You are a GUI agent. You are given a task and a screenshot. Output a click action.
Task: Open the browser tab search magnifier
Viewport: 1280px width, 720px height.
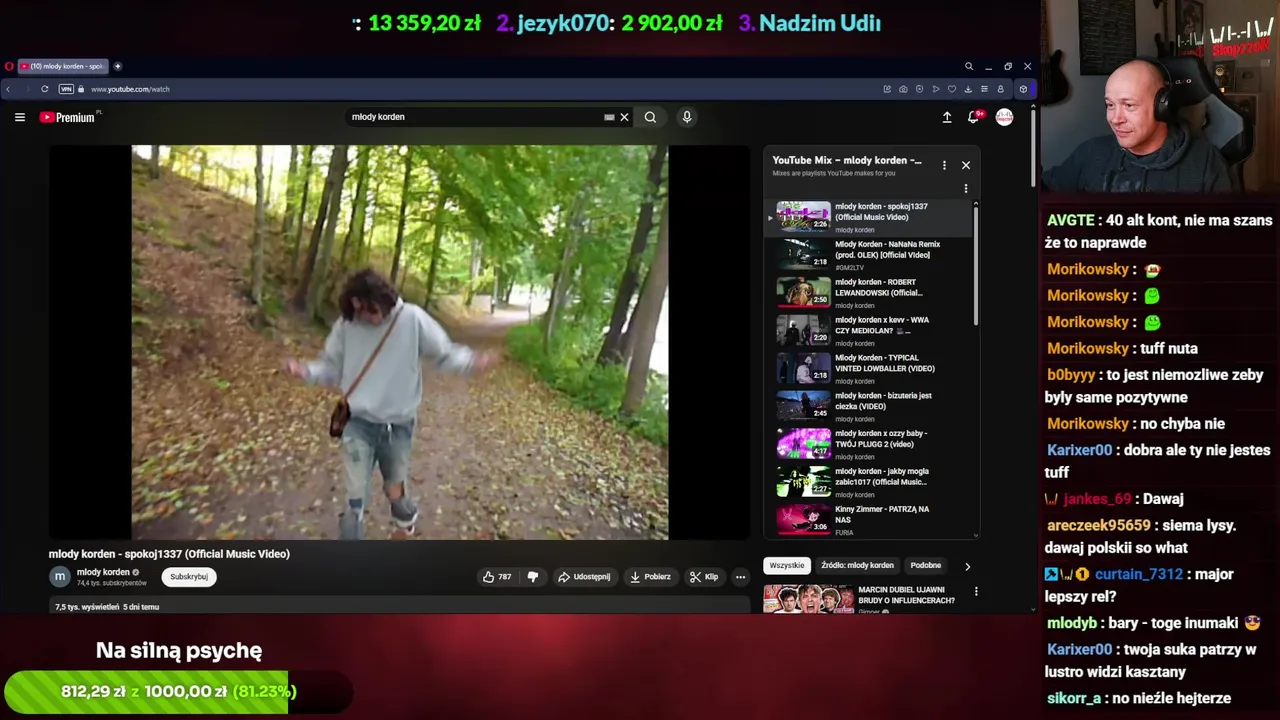pyautogui.click(x=969, y=66)
